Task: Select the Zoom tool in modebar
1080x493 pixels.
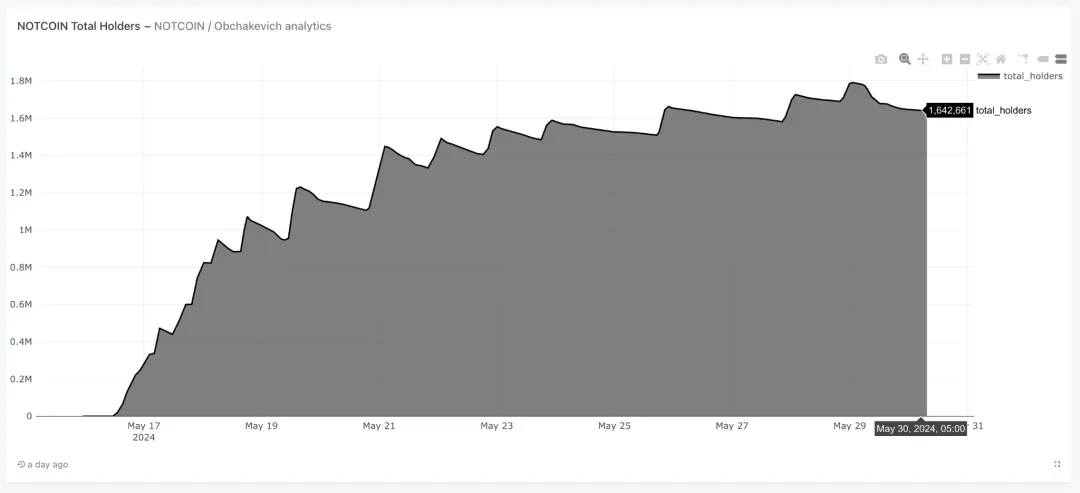Action: [x=905, y=59]
